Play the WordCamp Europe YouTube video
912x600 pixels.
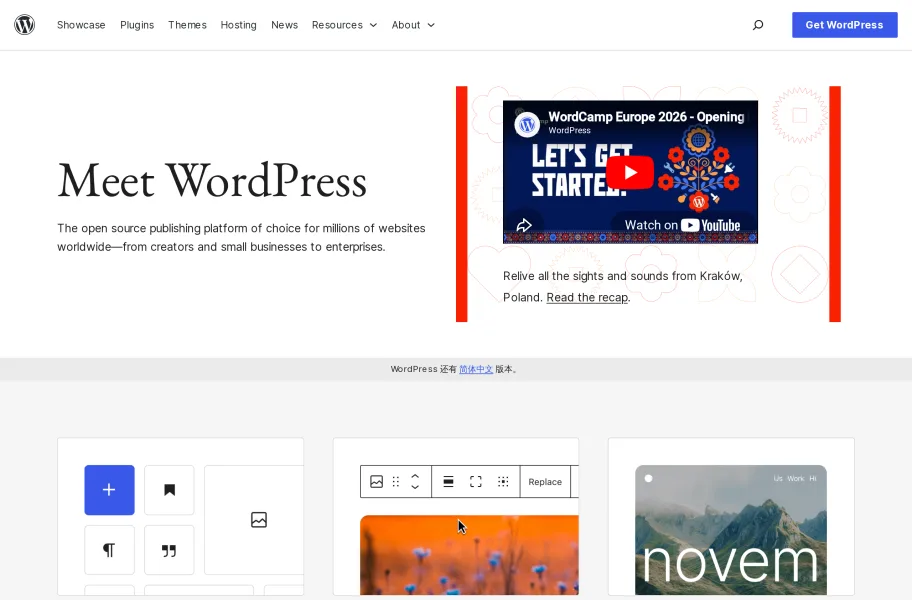[630, 173]
